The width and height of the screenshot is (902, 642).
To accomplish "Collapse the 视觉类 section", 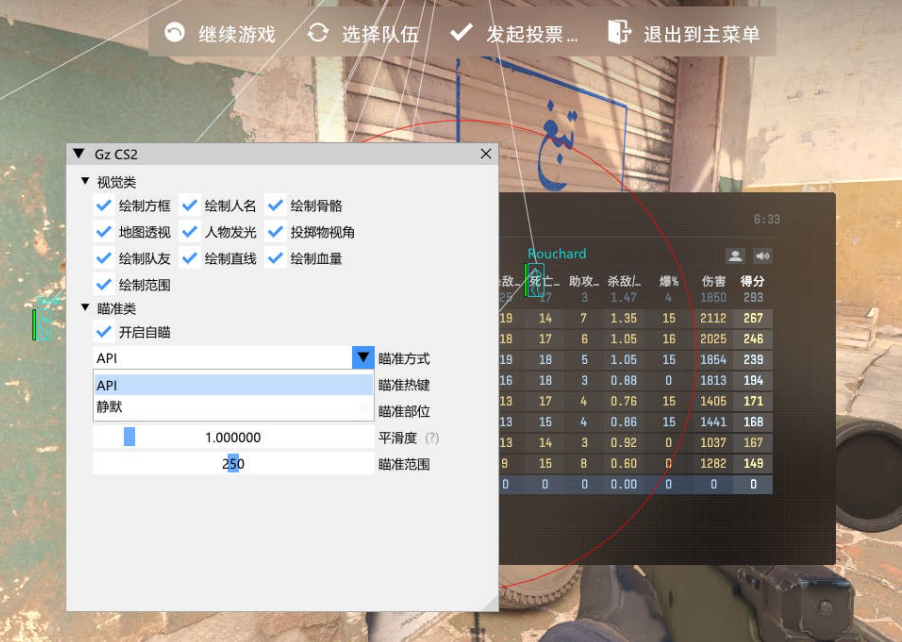I will point(85,181).
